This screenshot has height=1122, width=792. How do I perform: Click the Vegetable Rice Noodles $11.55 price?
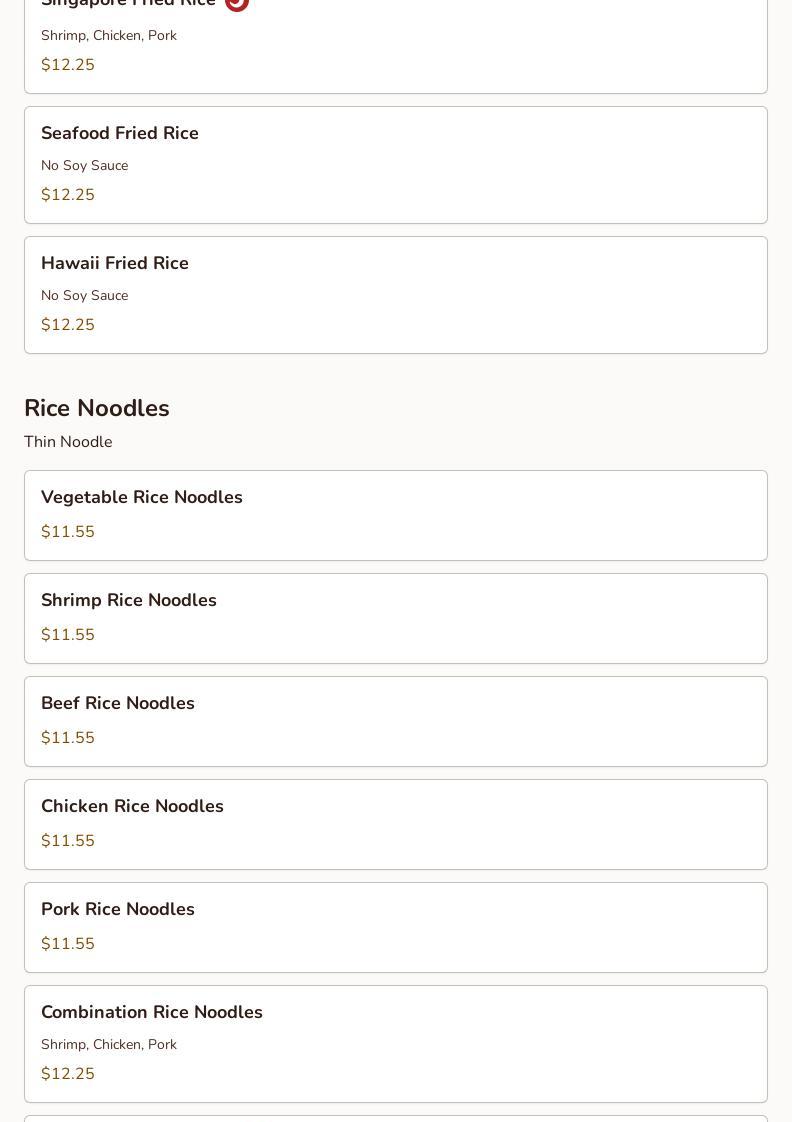[x=68, y=532]
